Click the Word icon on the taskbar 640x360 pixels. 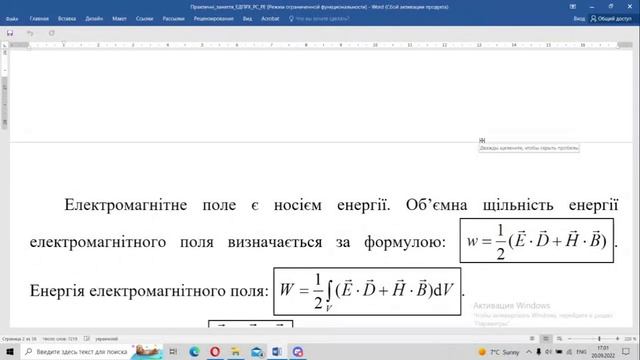pos(277,352)
